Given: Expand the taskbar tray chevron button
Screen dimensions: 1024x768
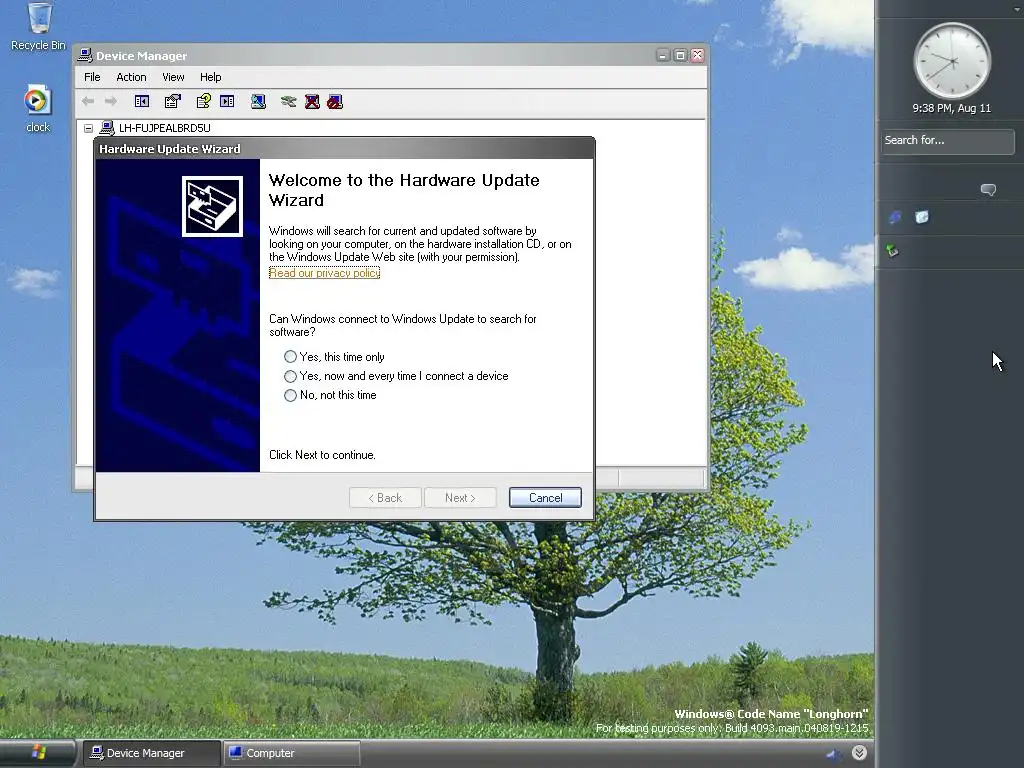Looking at the screenshot, I should pos(859,753).
